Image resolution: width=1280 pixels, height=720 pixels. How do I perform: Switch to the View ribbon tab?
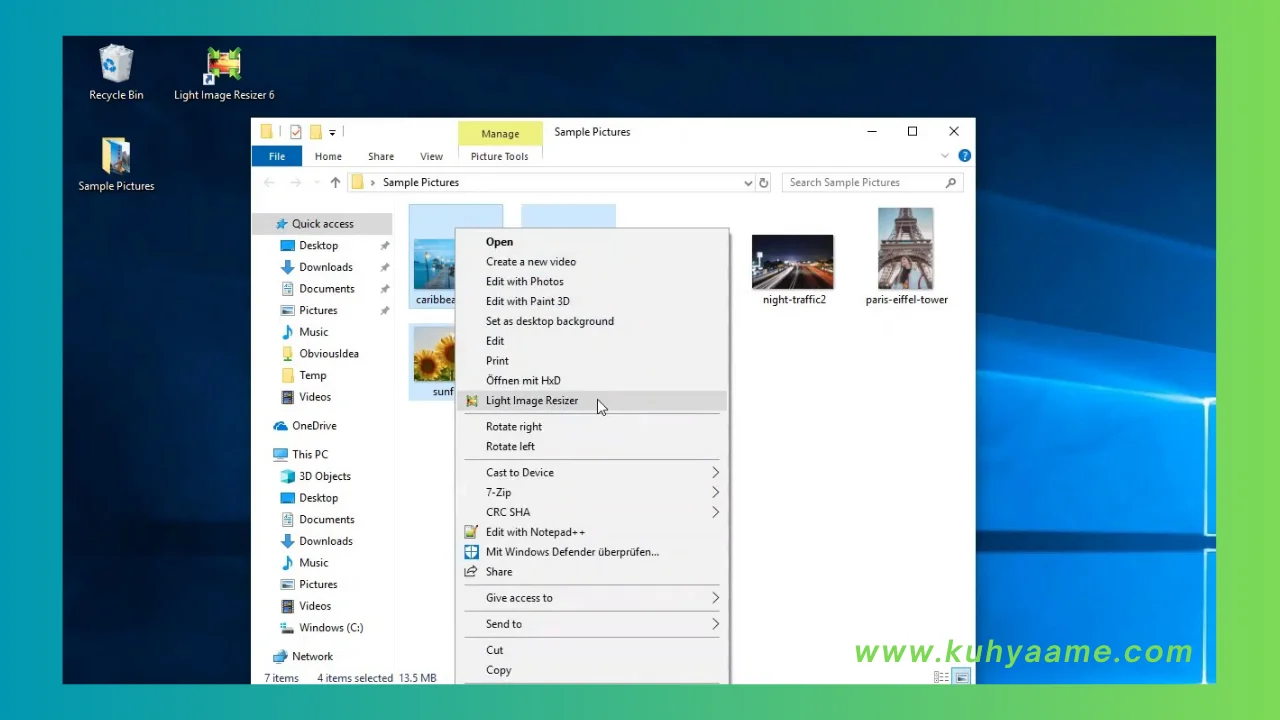click(431, 156)
